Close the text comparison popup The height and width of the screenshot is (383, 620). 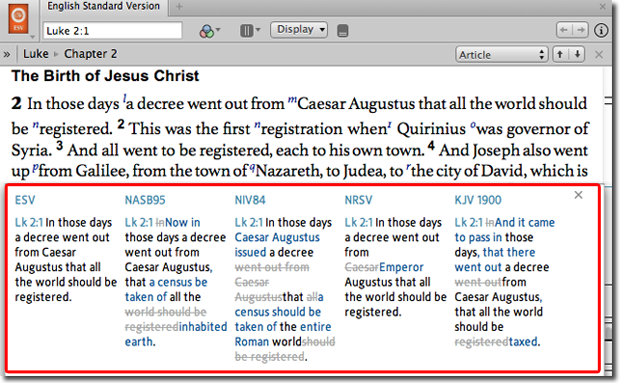tap(578, 195)
